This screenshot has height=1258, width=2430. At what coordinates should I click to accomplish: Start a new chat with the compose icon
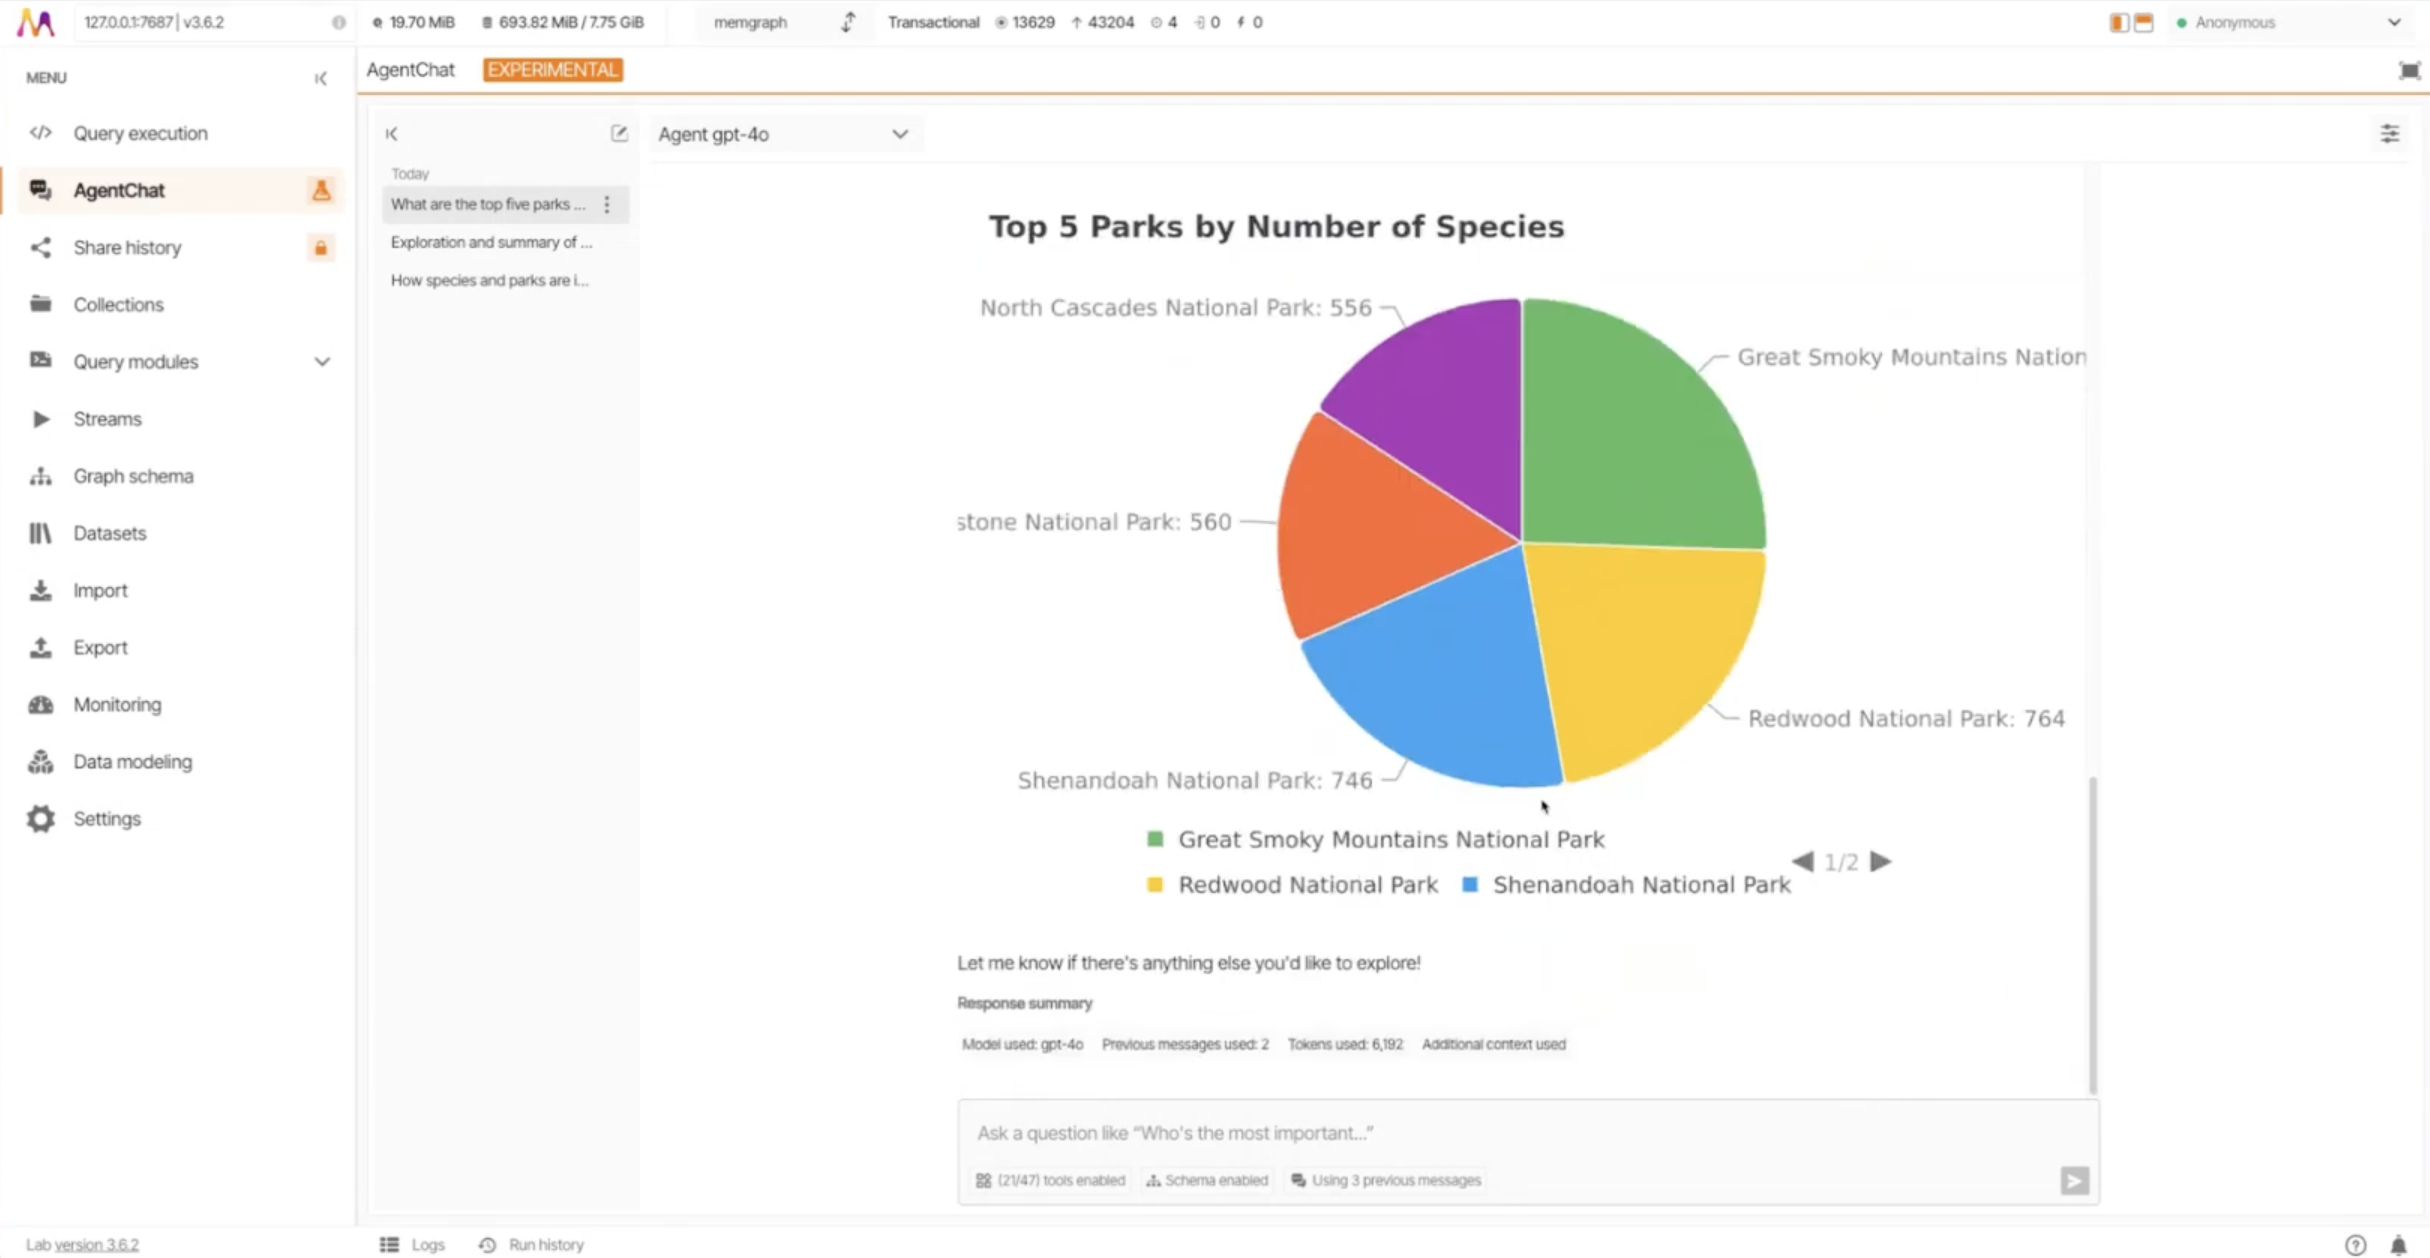[x=619, y=133]
